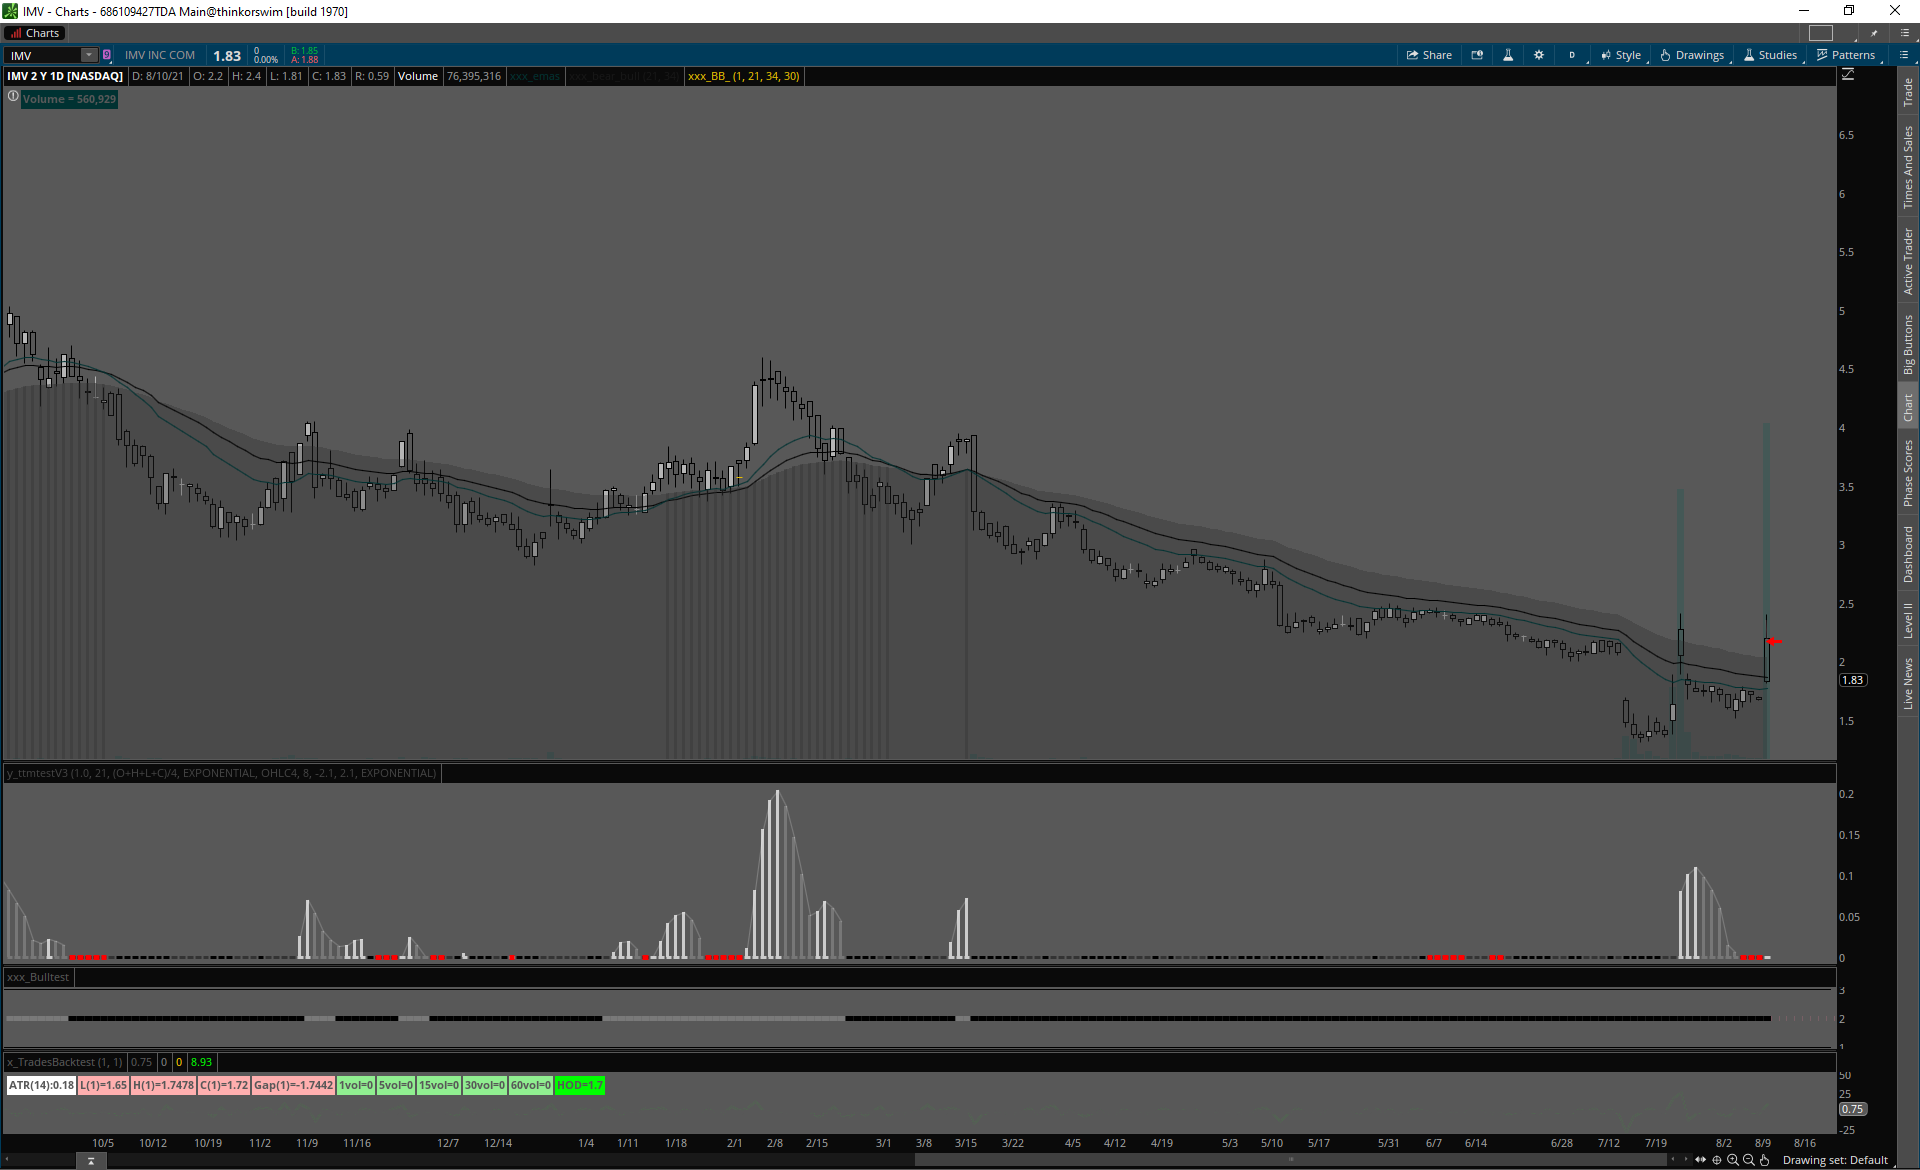The image size is (1920, 1170).
Task: Open chart settings gear icon
Action: click(x=1539, y=55)
